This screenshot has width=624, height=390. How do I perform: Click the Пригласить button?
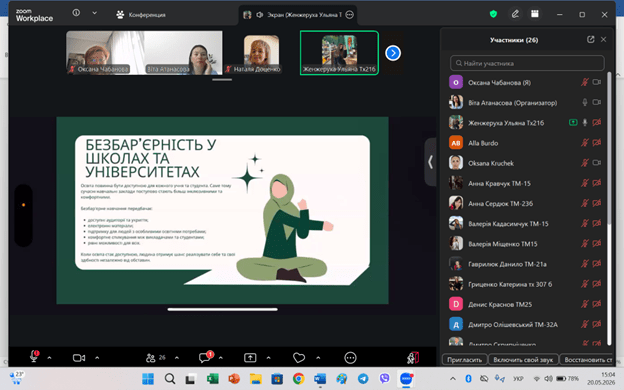[464, 360]
